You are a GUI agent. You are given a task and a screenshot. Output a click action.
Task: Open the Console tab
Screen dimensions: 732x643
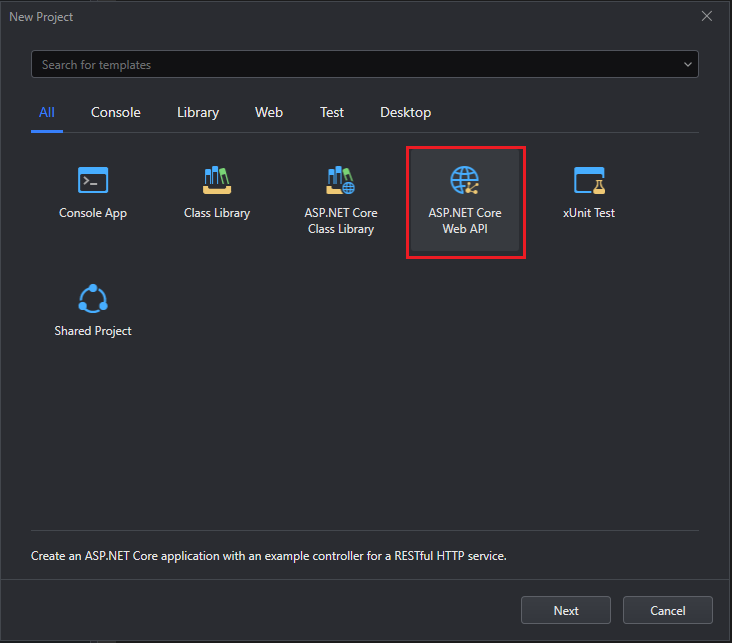[x=116, y=113]
